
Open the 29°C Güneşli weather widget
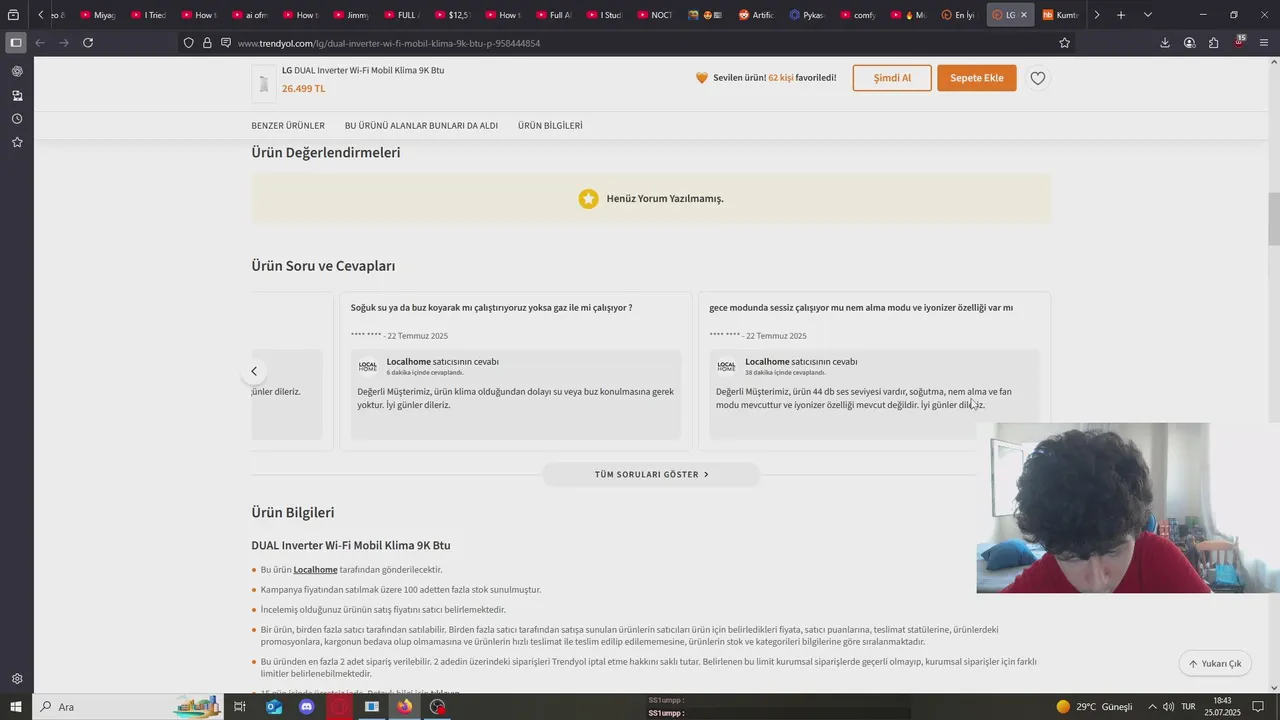(1095, 707)
